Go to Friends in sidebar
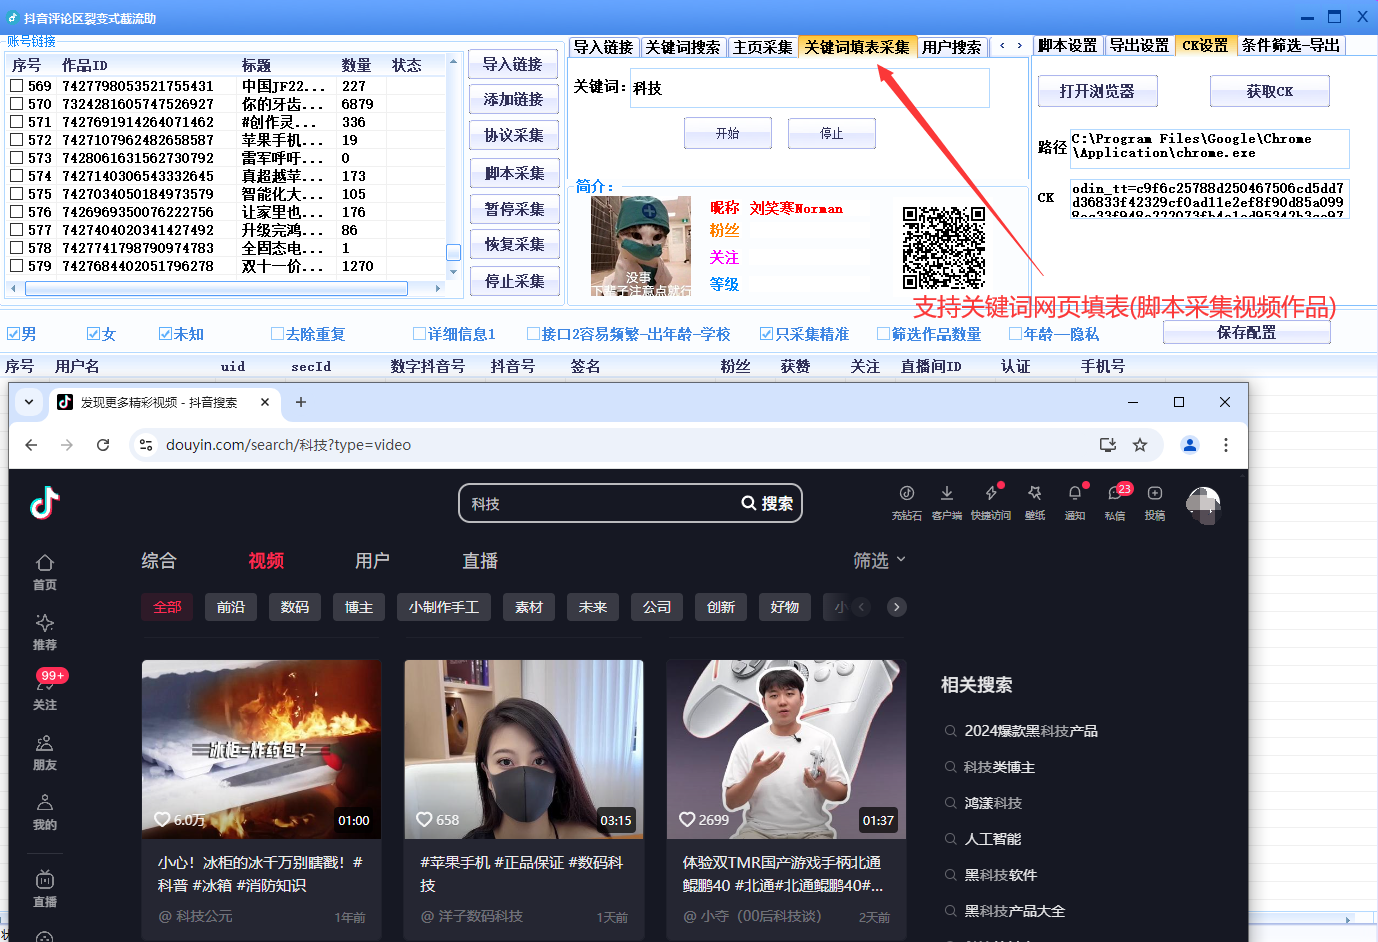This screenshot has width=1378, height=942. (x=45, y=753)
